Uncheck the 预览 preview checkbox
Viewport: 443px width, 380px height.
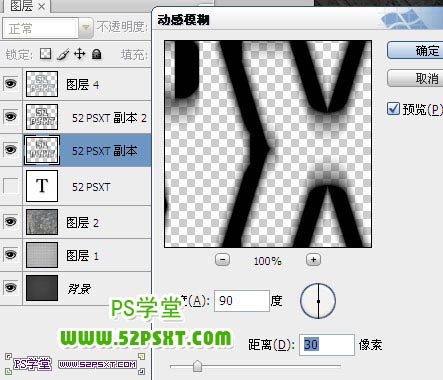click(393, 109)
